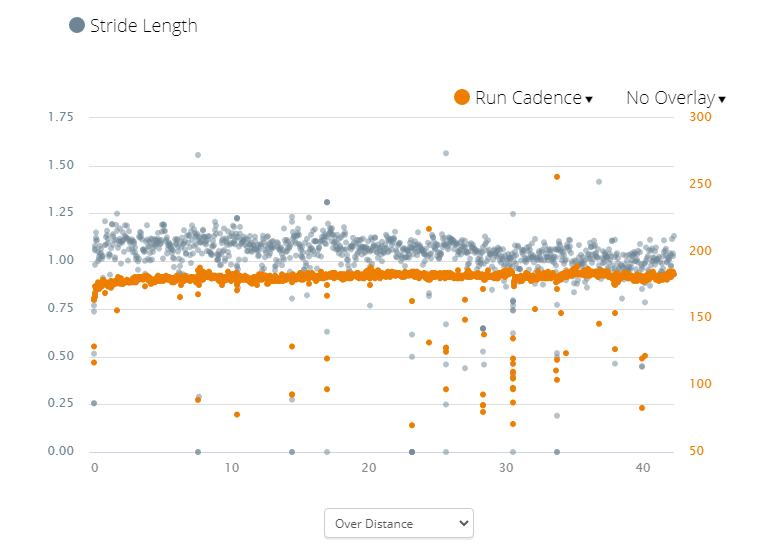The image size is (771, 553).
Task: Open the Run Cadence dropdown arrow
Action: point(589,99)
